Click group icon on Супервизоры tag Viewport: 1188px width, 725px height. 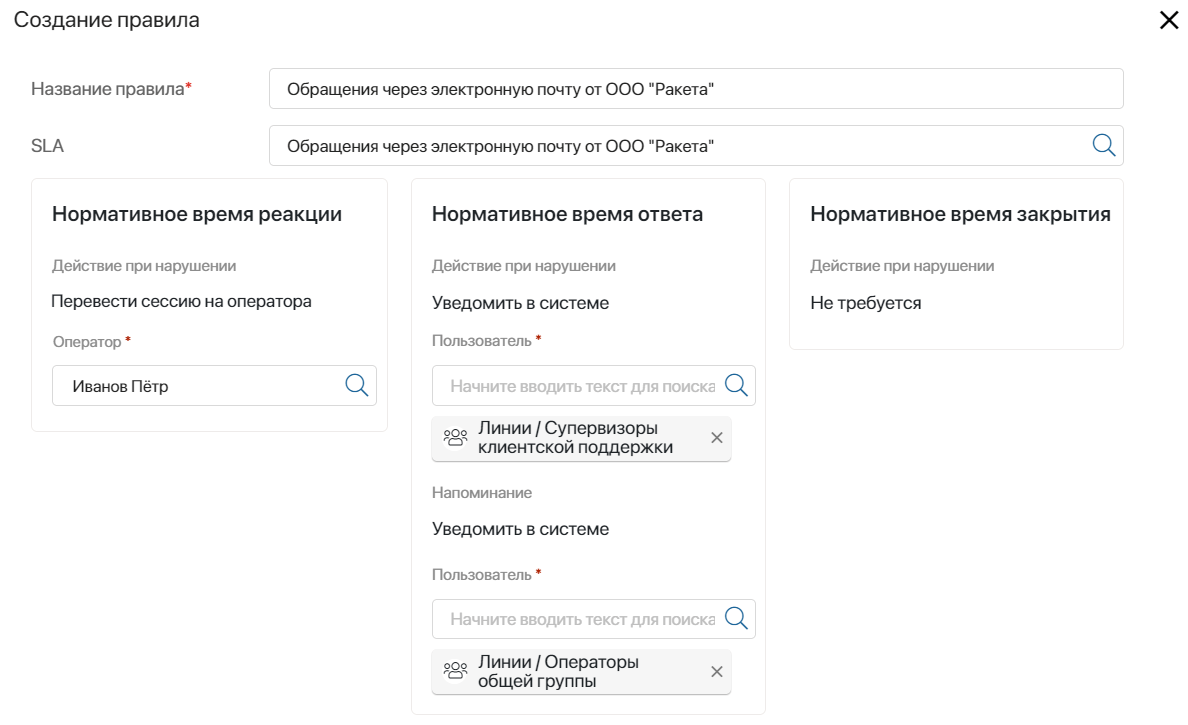pos(455,438)
